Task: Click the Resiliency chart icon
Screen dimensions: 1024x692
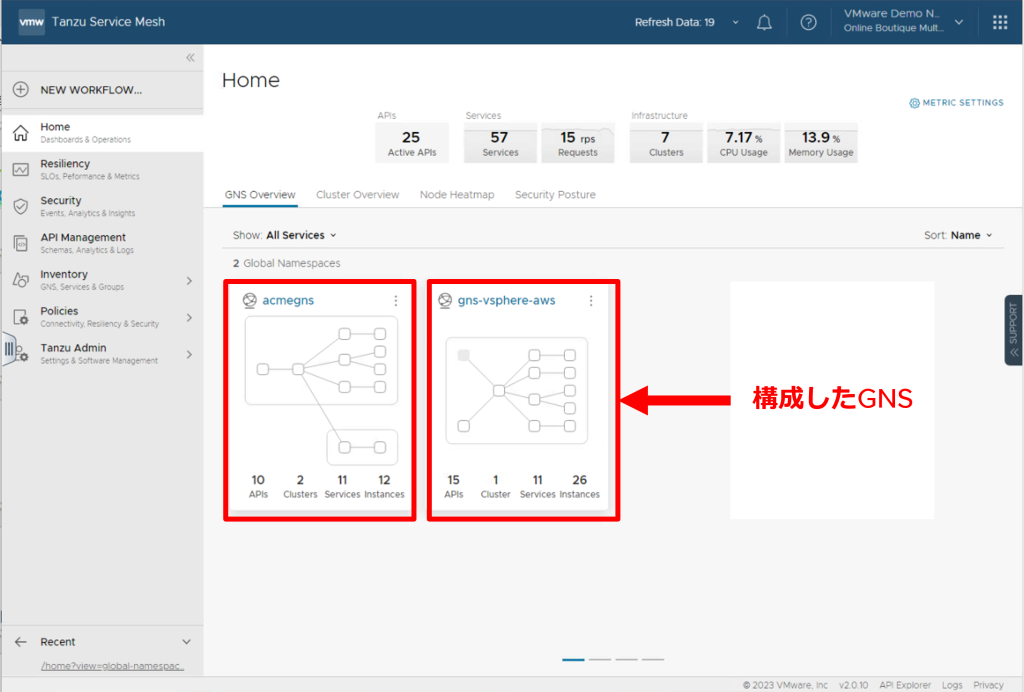Action: click(21, 170)
